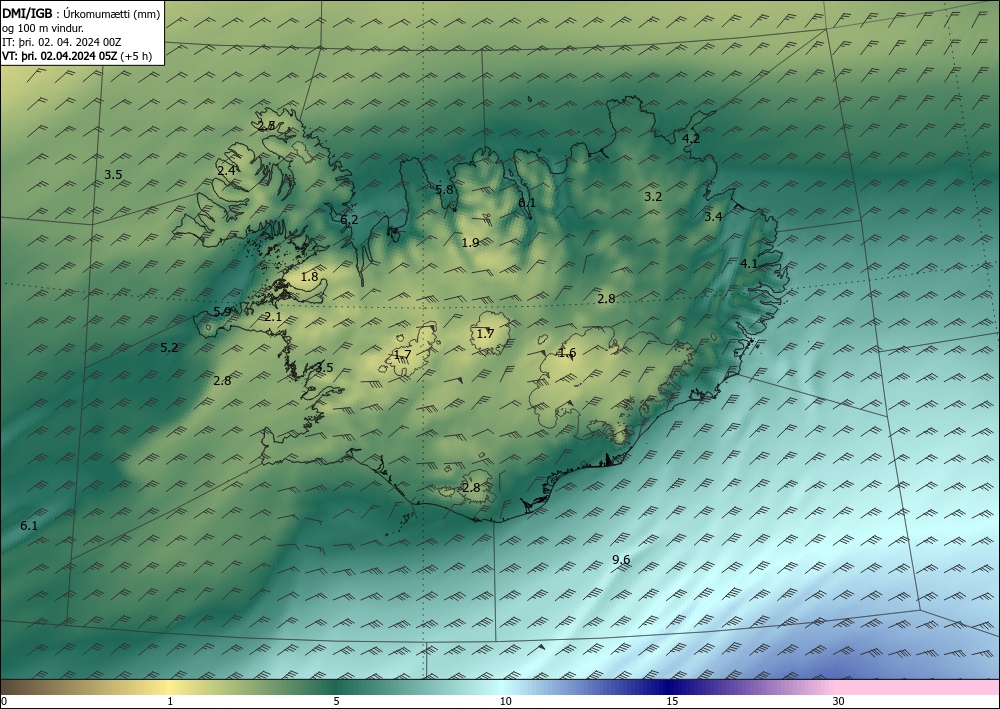This screenshot has height=709, width=1000.
Task: Click the '10' label on the color scale
Action: [x=505, y=702]
